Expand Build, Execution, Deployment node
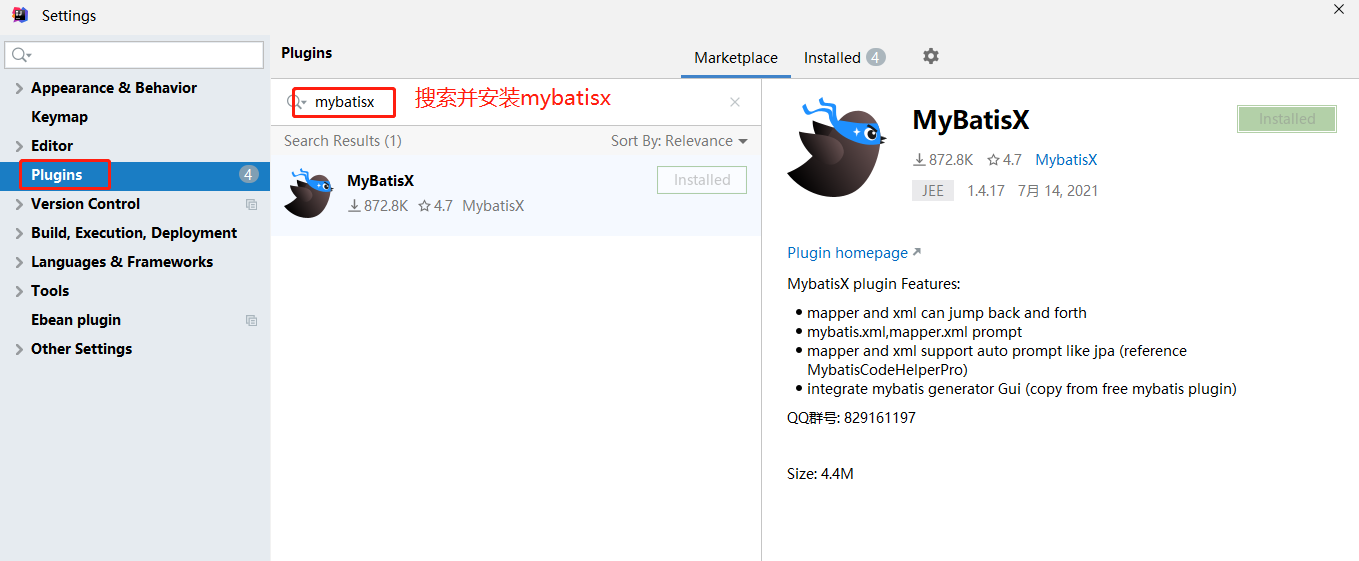The image size is (1359, 561). tap(20, 233)
